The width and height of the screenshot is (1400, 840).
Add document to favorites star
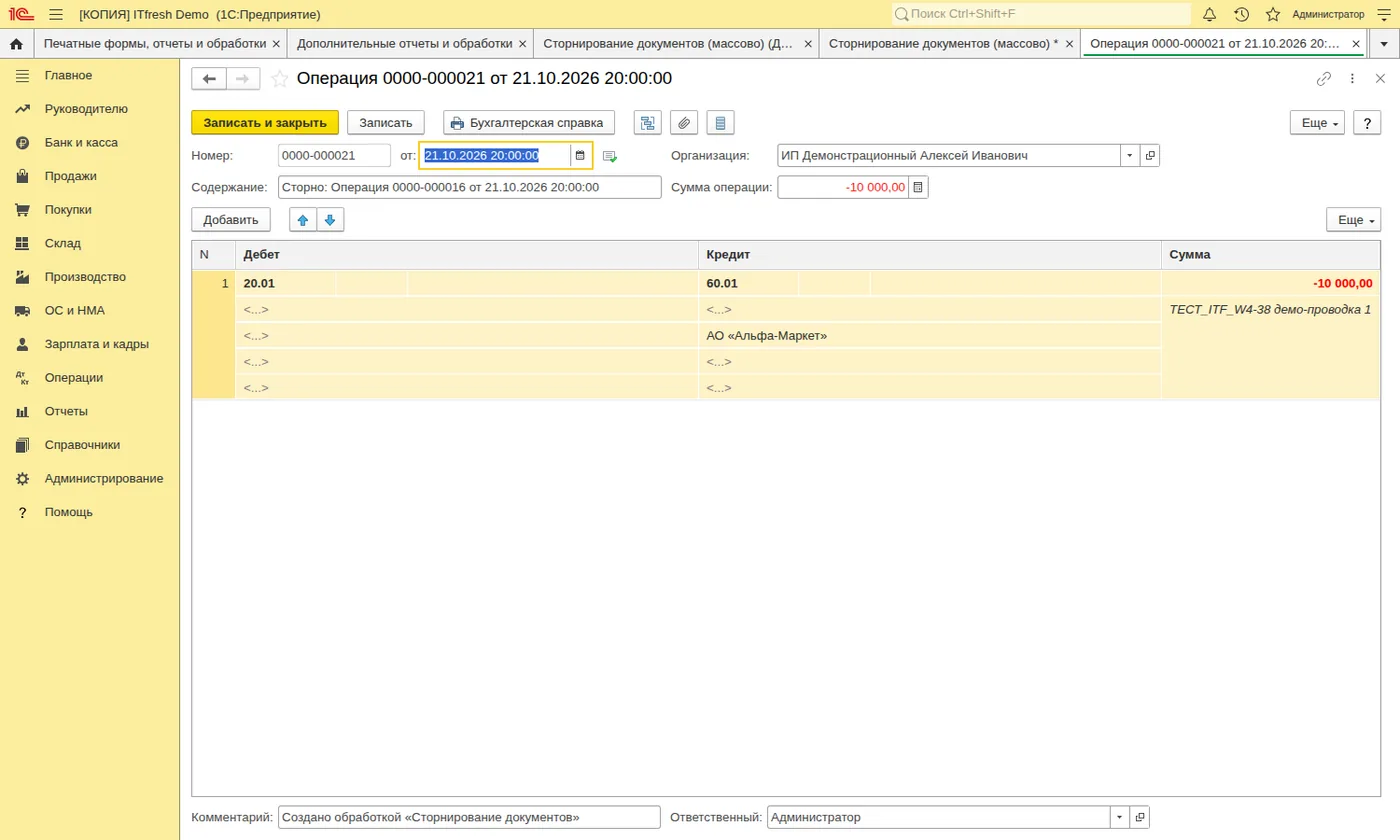(280, 79)
